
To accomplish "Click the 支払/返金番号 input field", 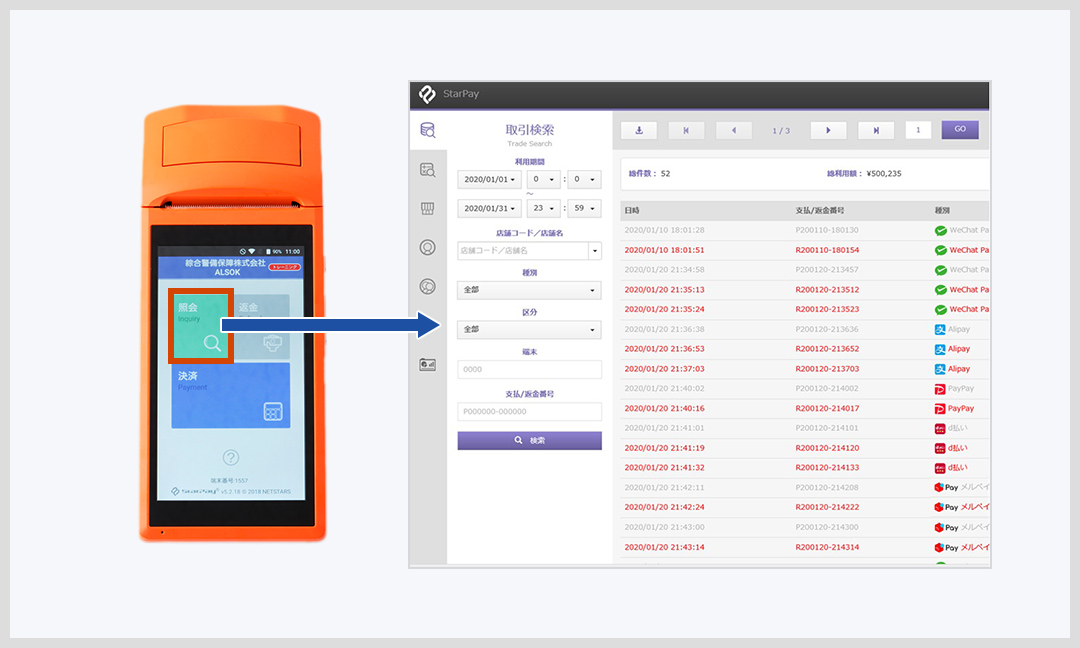I will 529,411.
